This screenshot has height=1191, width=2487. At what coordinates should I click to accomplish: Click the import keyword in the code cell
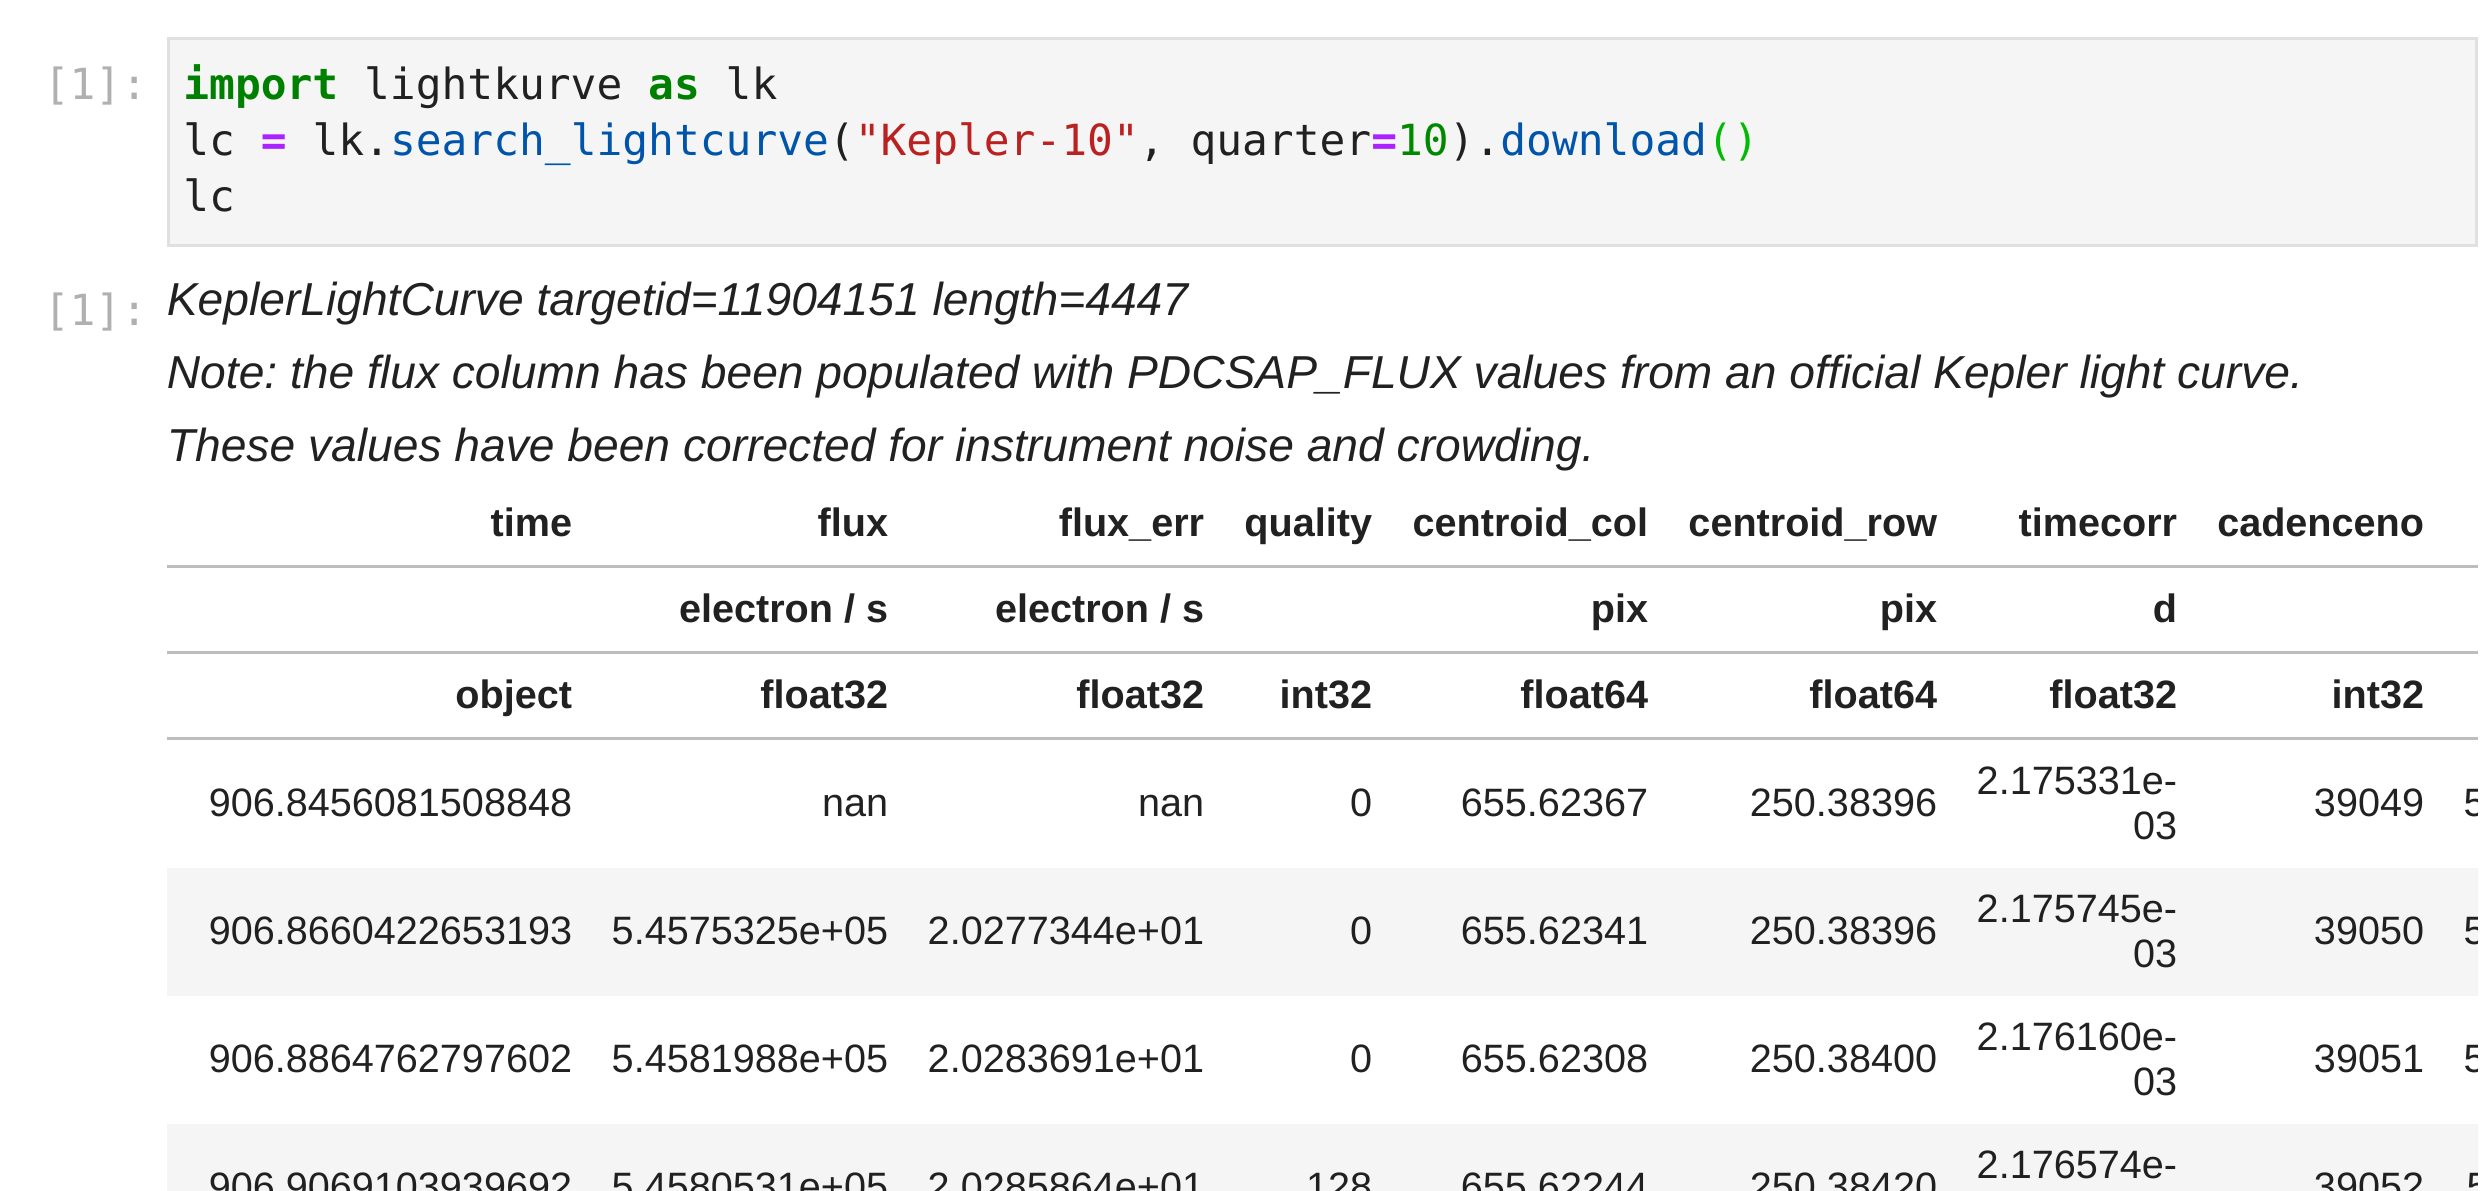point(259,84)
